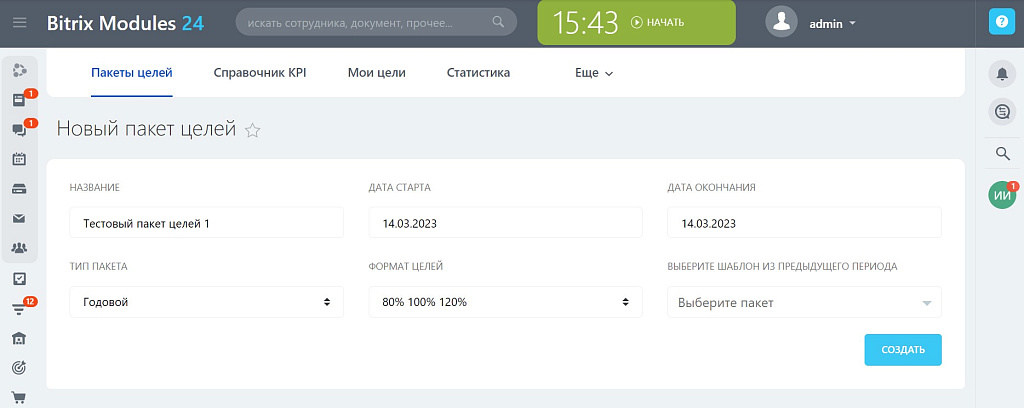Viewport: 1024px width, 408px height.
Task: Open the notifications bell
Action: (x=1000, y=73)
